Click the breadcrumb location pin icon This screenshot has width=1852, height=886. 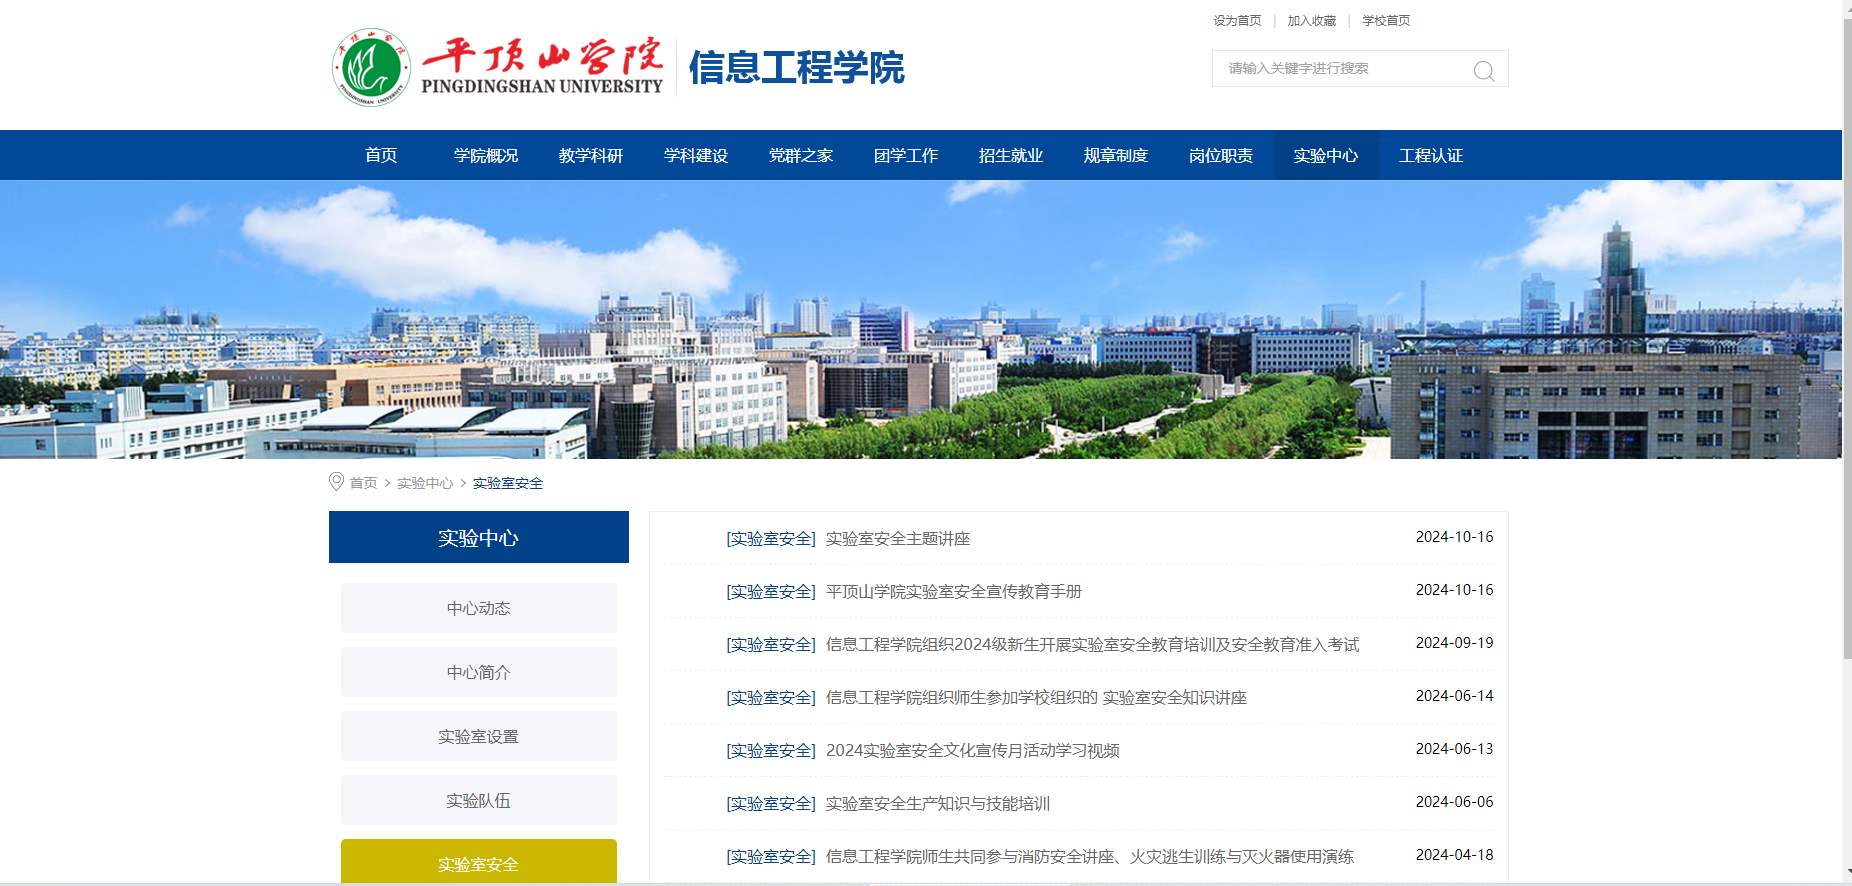click(336, 482)
